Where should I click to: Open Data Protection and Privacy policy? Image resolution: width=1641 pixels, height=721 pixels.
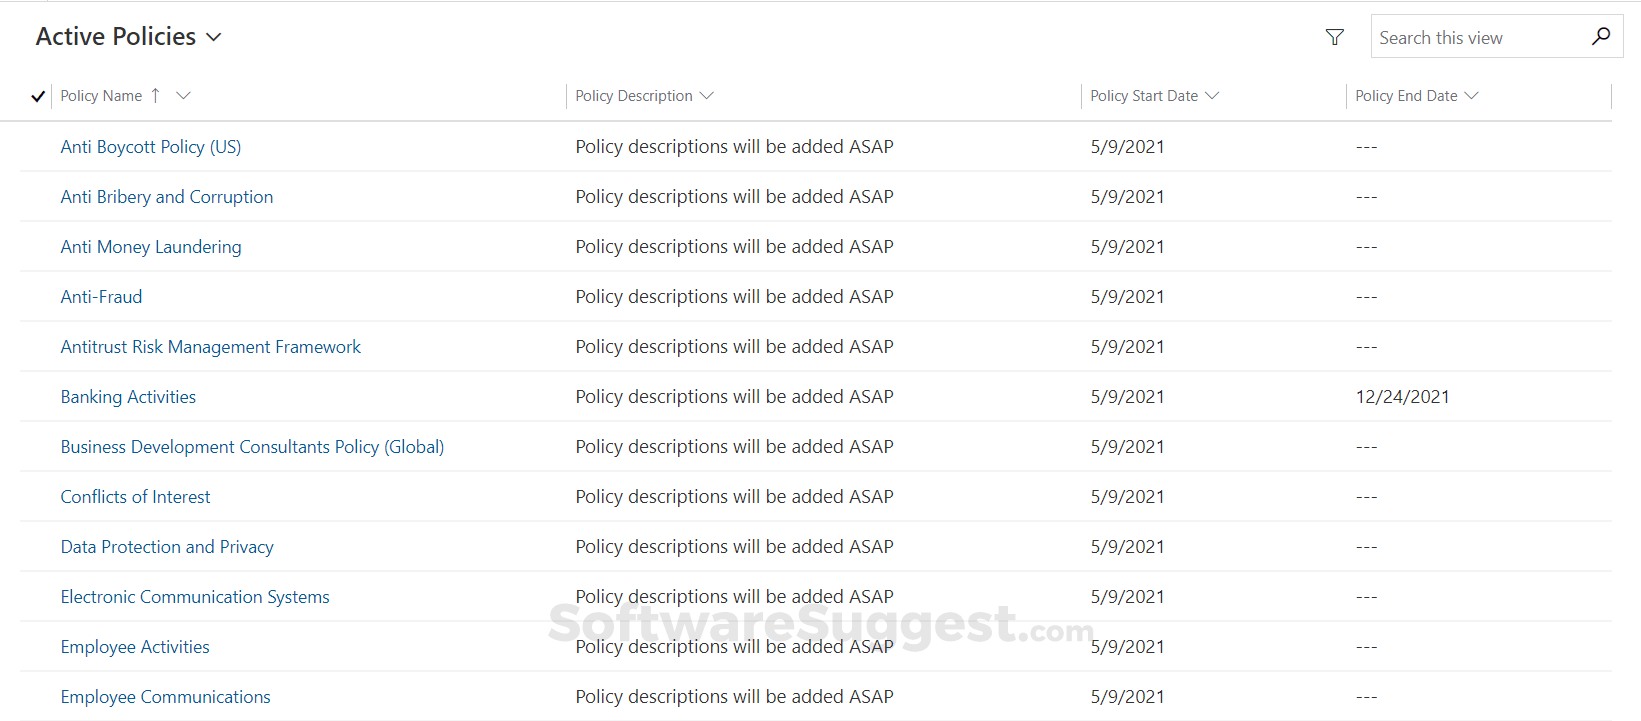tap(167, 547)
